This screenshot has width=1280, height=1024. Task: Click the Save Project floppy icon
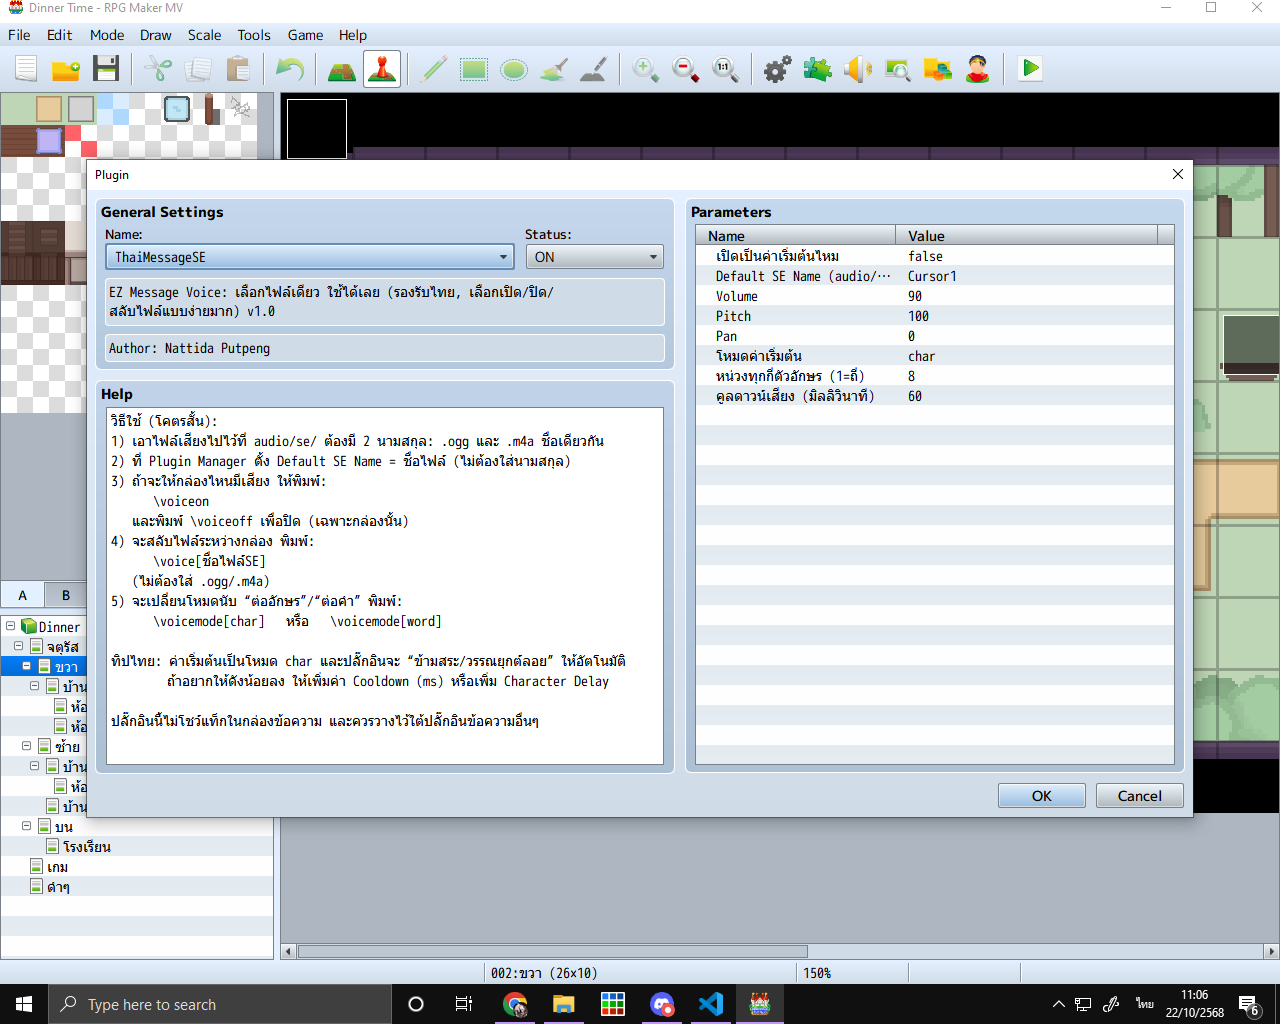click(x=106, y=69)
